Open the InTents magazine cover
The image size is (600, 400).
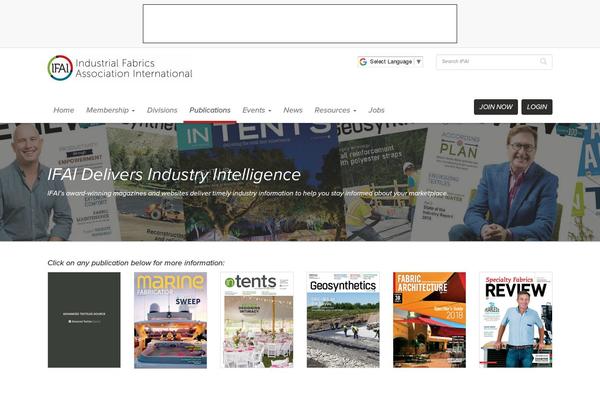(x=257, y=320)
